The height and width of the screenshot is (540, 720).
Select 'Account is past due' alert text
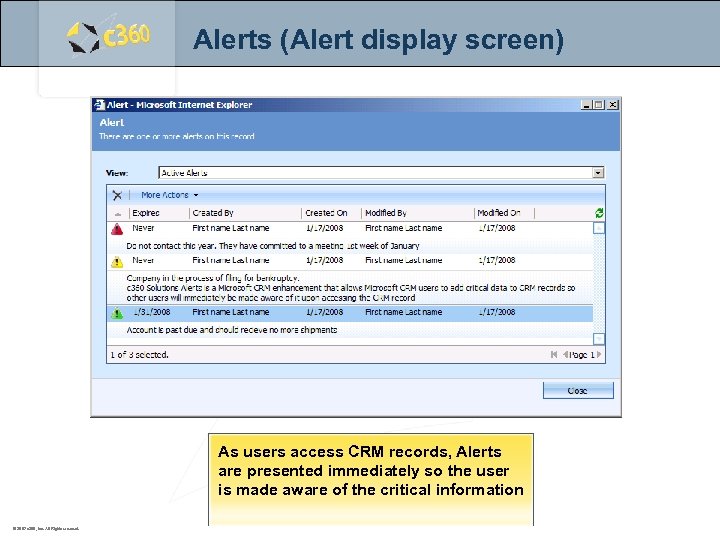coord(231,330)
